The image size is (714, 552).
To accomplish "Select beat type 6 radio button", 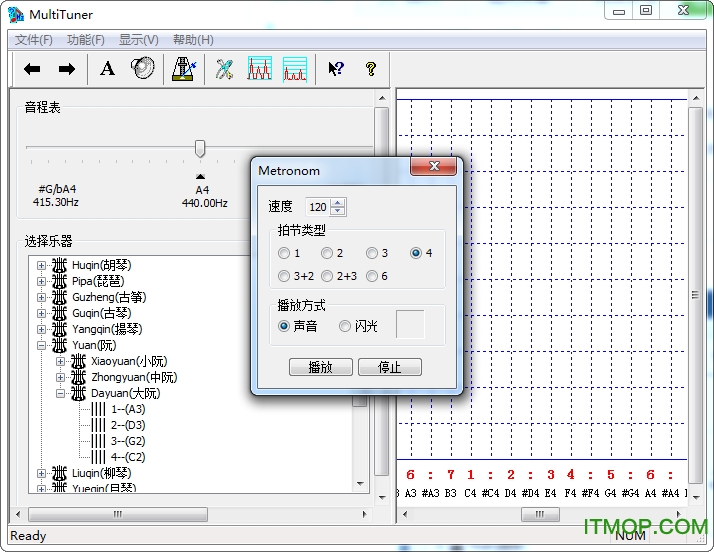I will (x=372, y=276).
